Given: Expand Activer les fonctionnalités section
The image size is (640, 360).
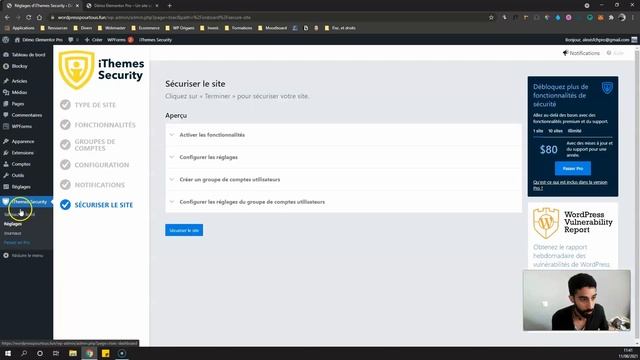Looking at the screenshot, I should tap(343, 135).
